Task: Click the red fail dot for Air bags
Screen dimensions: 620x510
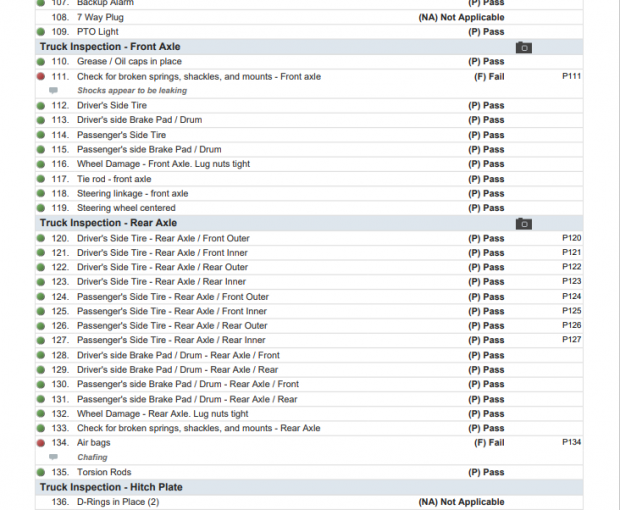Action: (x=41, y=442)
